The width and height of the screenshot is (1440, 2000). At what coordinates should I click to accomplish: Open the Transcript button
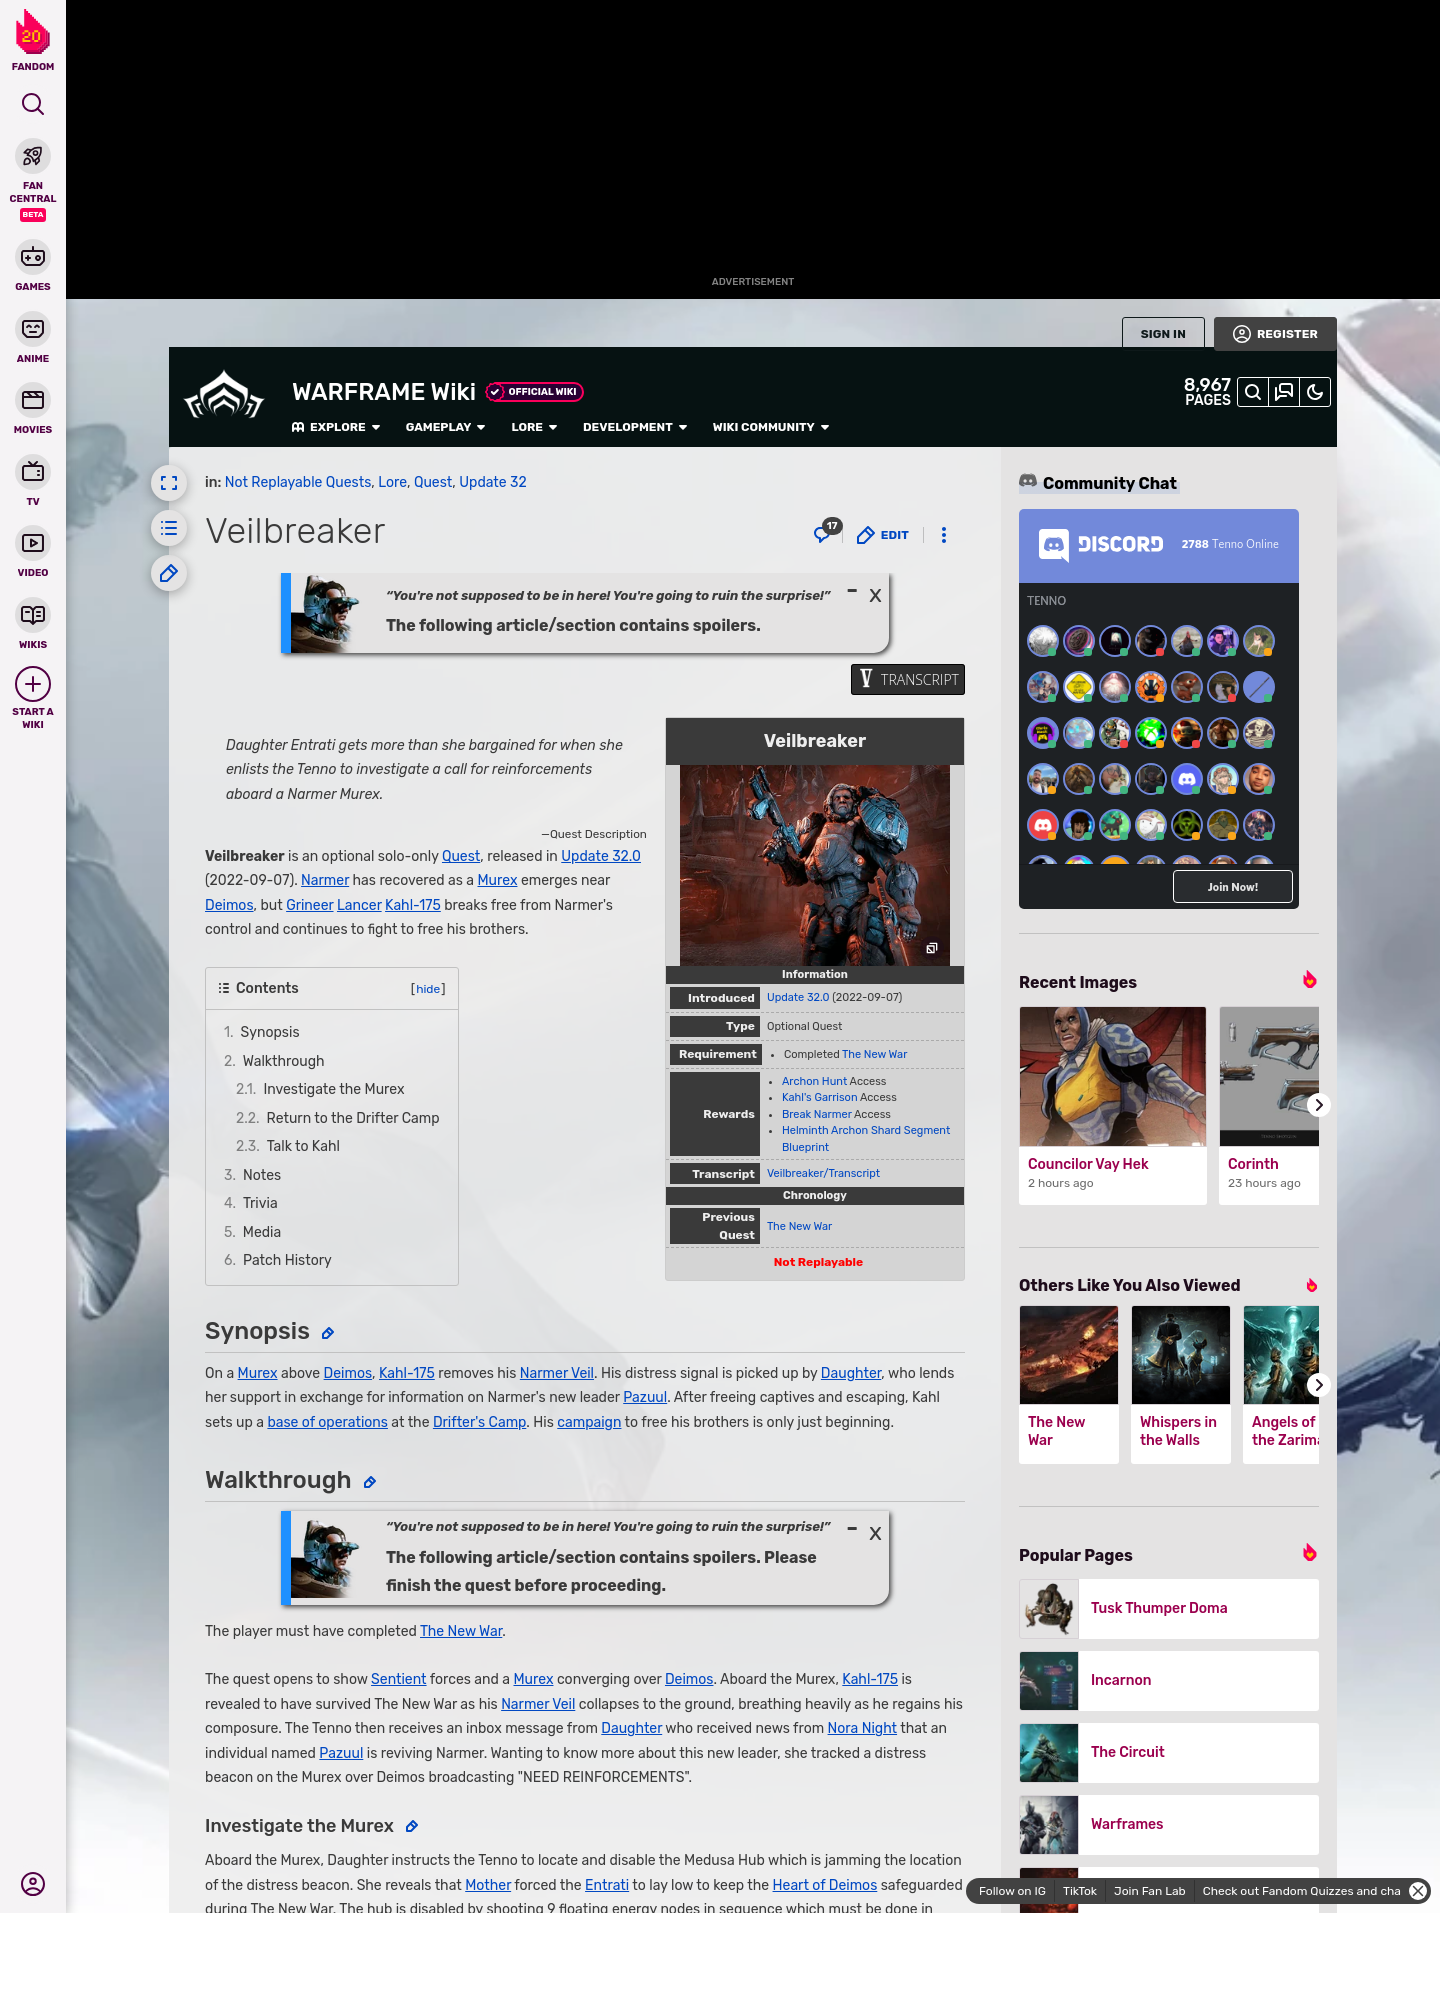(x=908, y=680)
